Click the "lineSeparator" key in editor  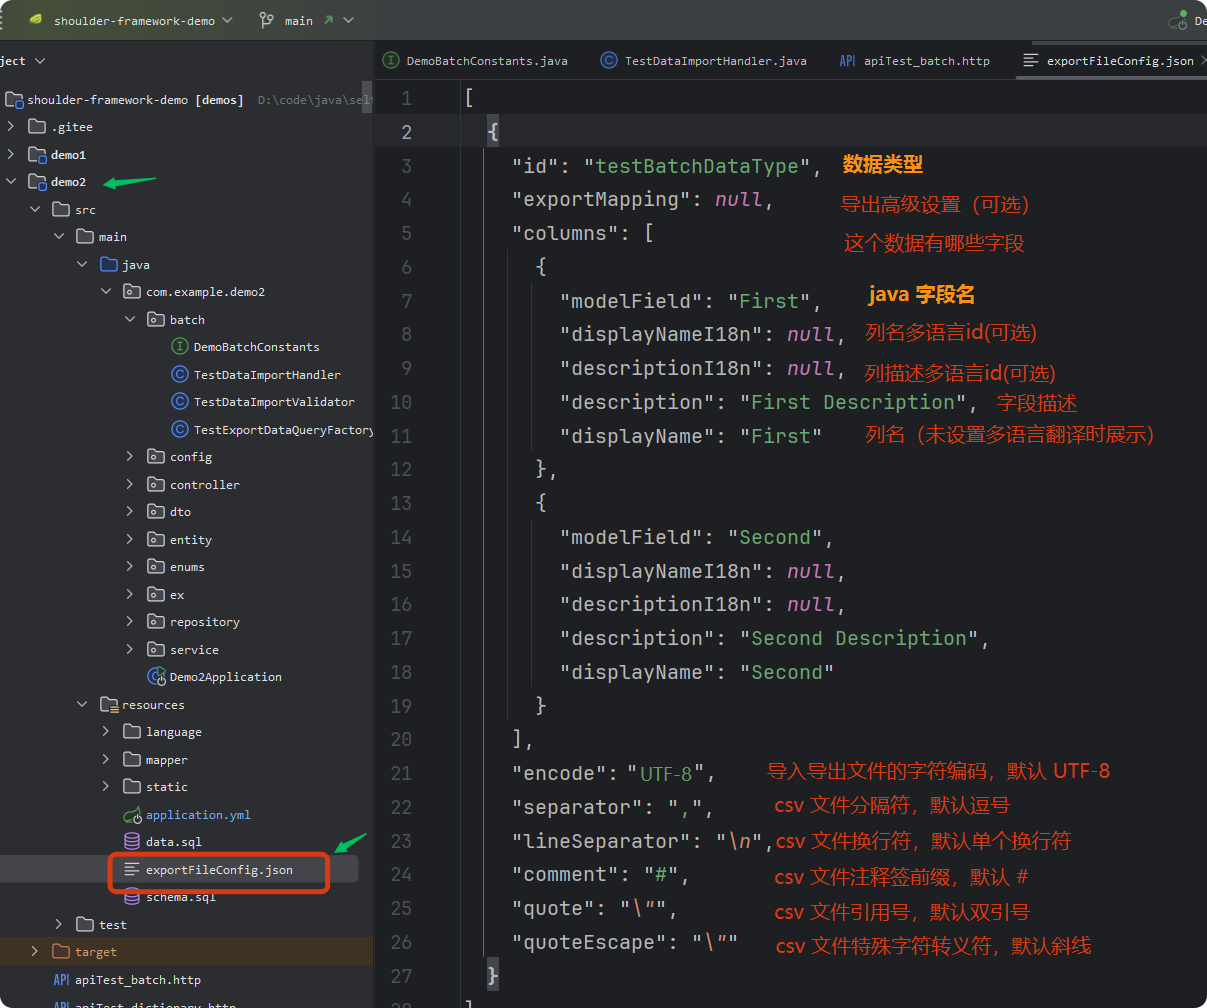click(x=608, y=841)
